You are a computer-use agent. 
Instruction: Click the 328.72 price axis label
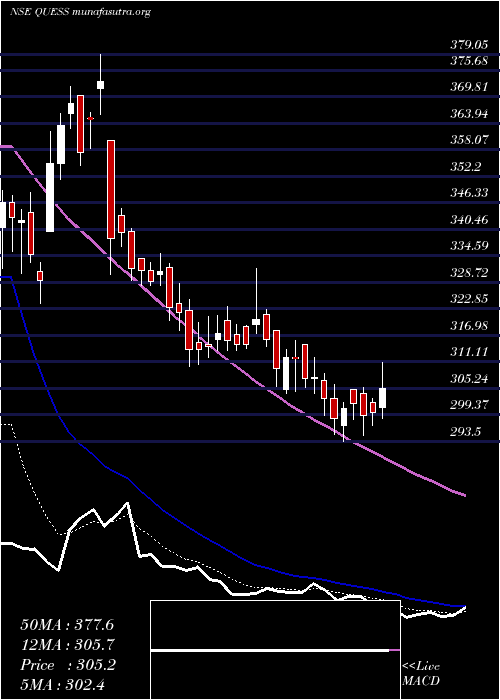pyautogui.click(x=469, y=273)
